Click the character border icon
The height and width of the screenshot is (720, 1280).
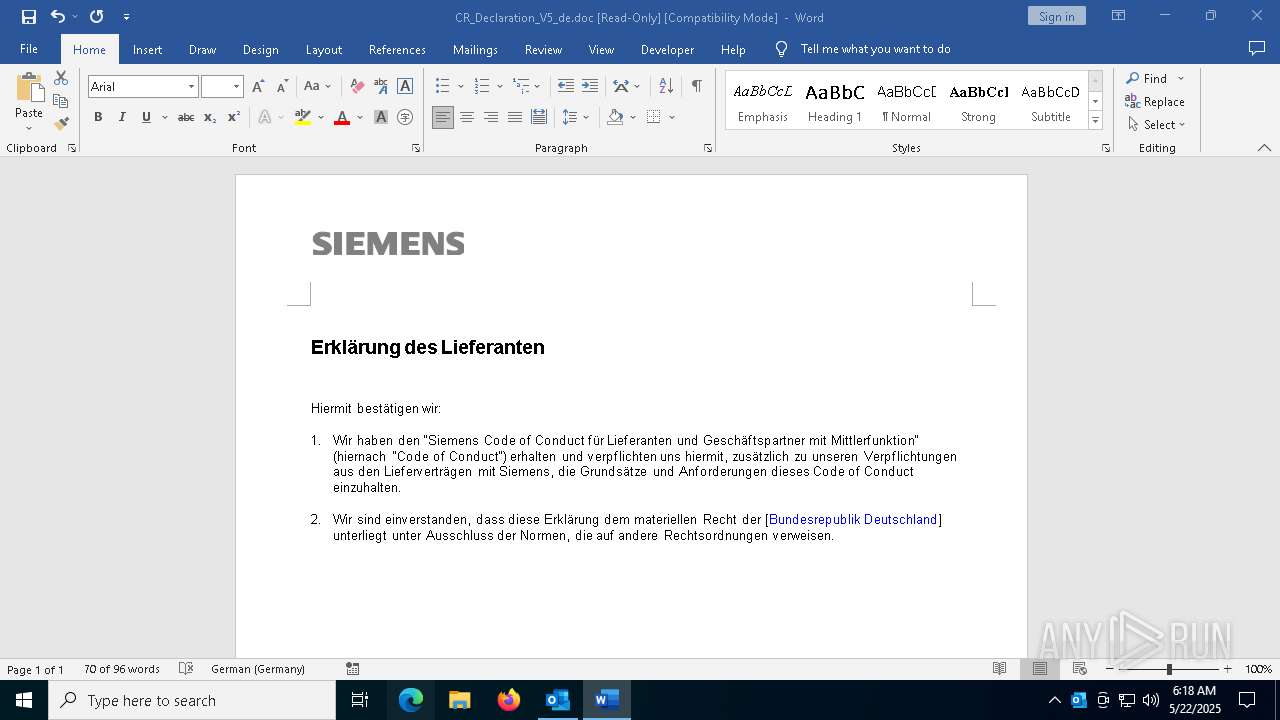coord(405,87)
